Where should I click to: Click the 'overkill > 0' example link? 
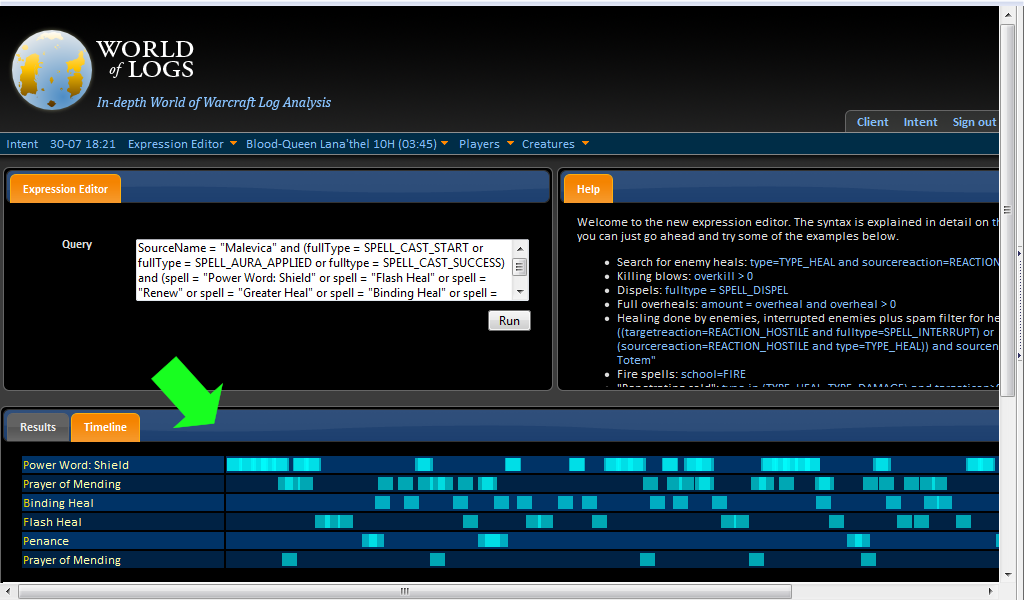tap(723, 276)
